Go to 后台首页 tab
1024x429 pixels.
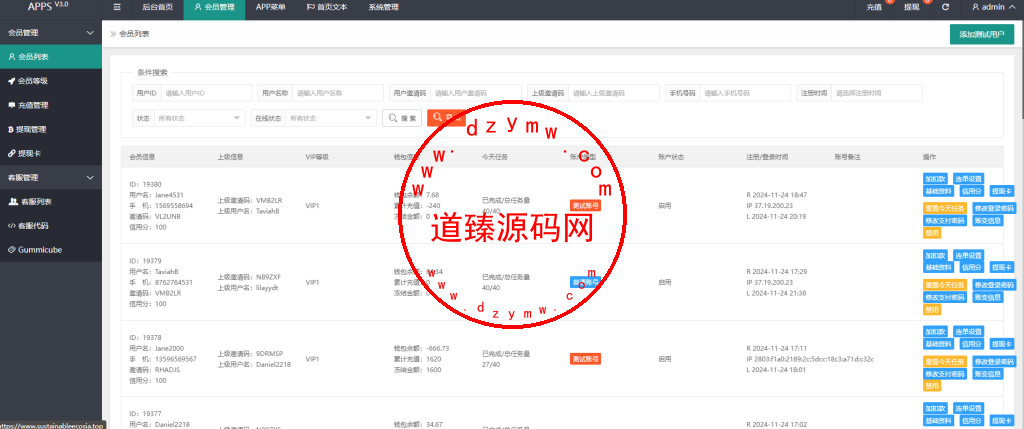point(157,8)
